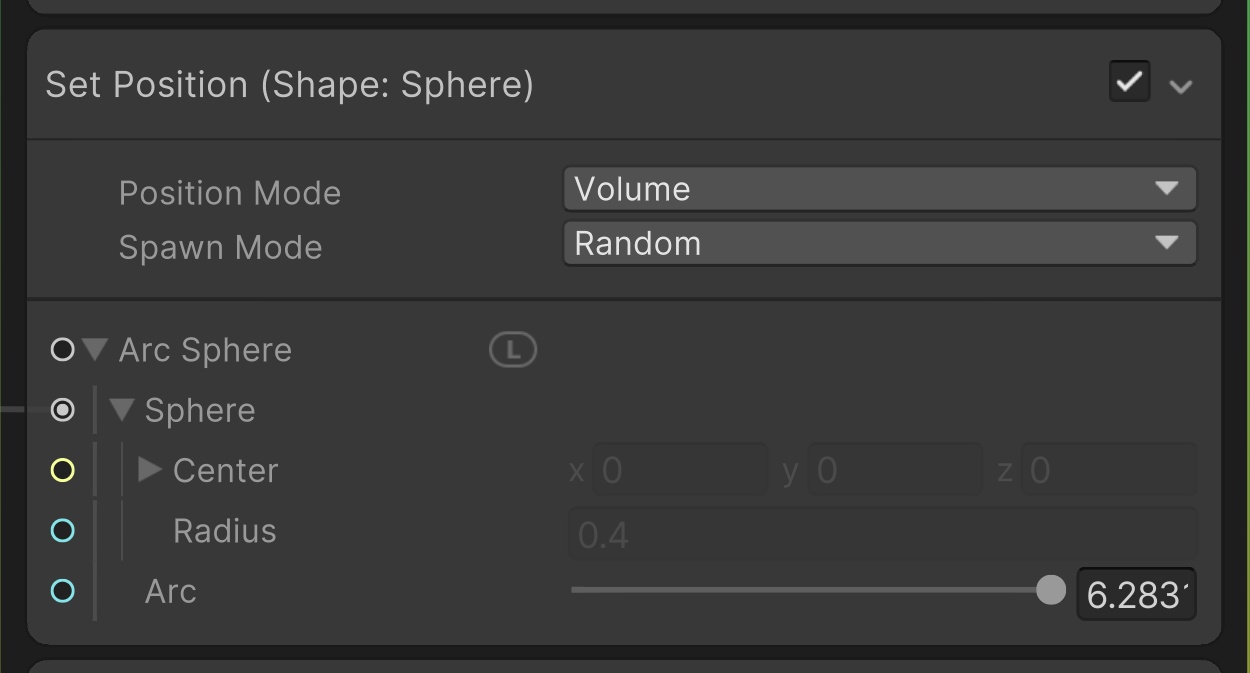Select the Set Position (Shape: Sphere) title
The width and height of the screenshot is (1250, 673).
click(290, 85)
